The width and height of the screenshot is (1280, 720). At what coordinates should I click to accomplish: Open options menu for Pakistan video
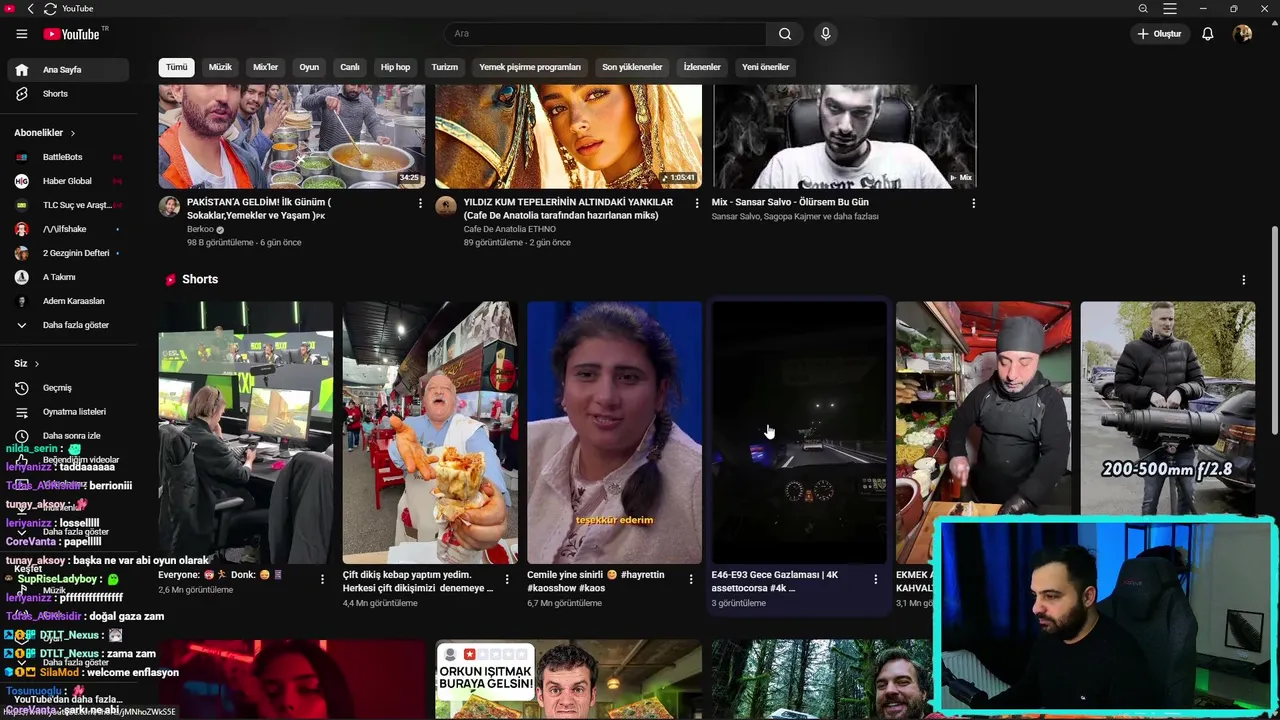(420, 203)
